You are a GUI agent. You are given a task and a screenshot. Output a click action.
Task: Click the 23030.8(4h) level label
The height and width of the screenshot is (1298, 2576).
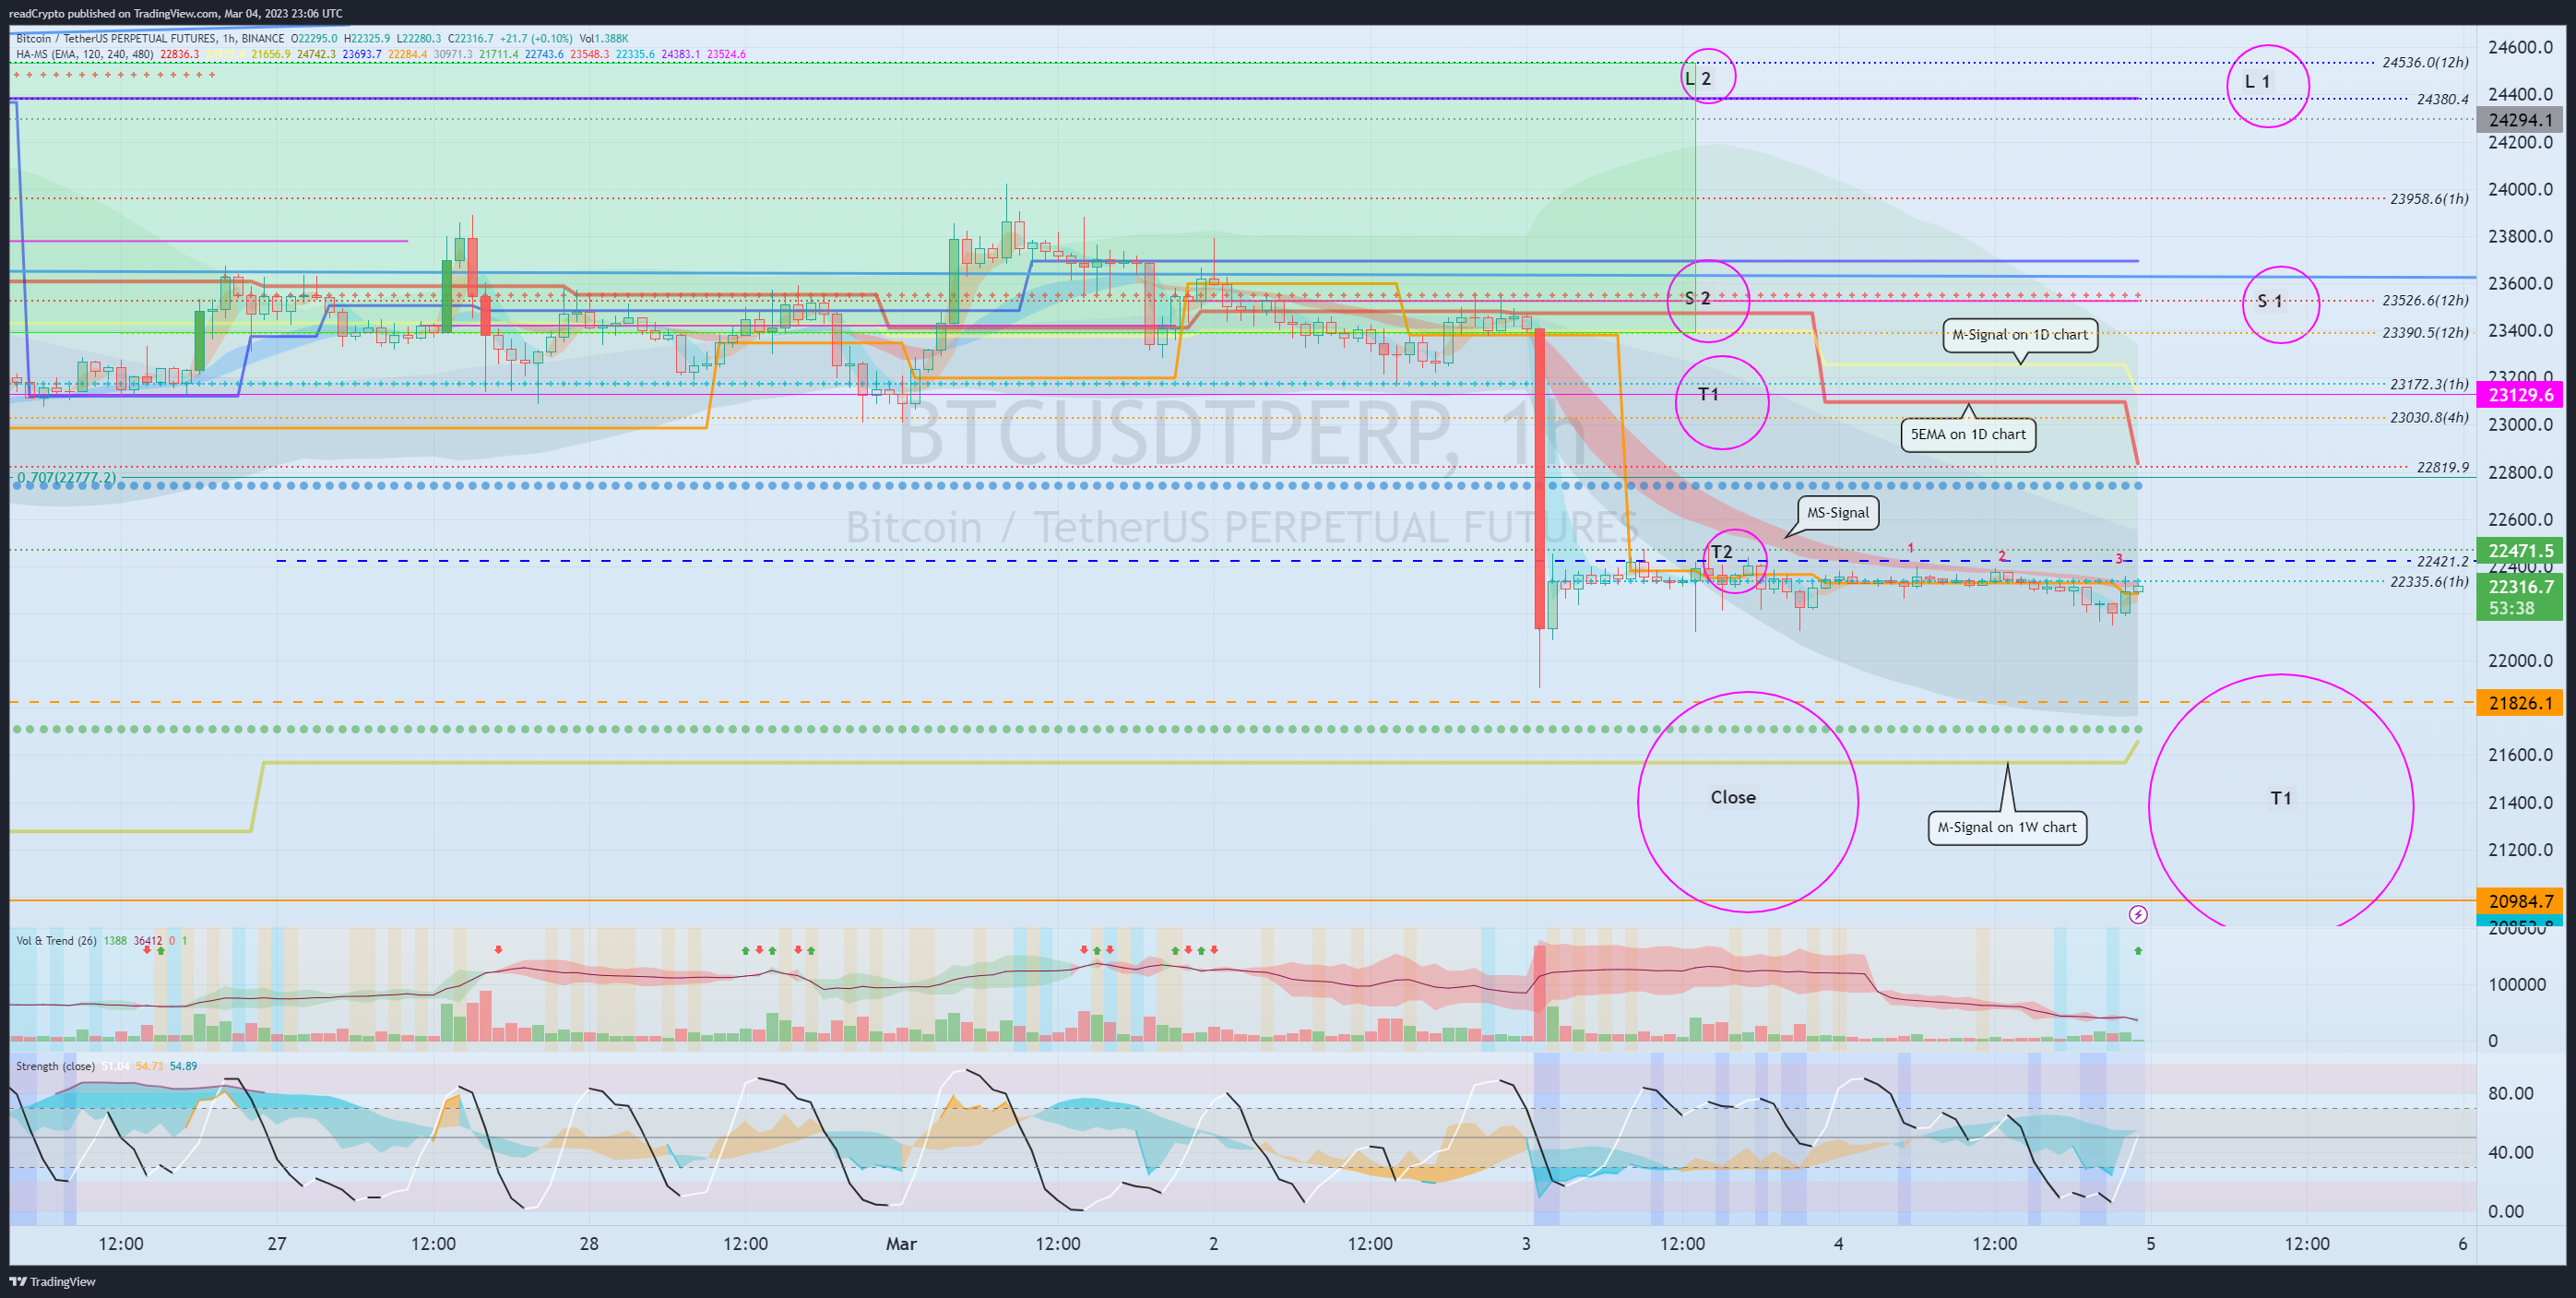(x=2429, y=417)
